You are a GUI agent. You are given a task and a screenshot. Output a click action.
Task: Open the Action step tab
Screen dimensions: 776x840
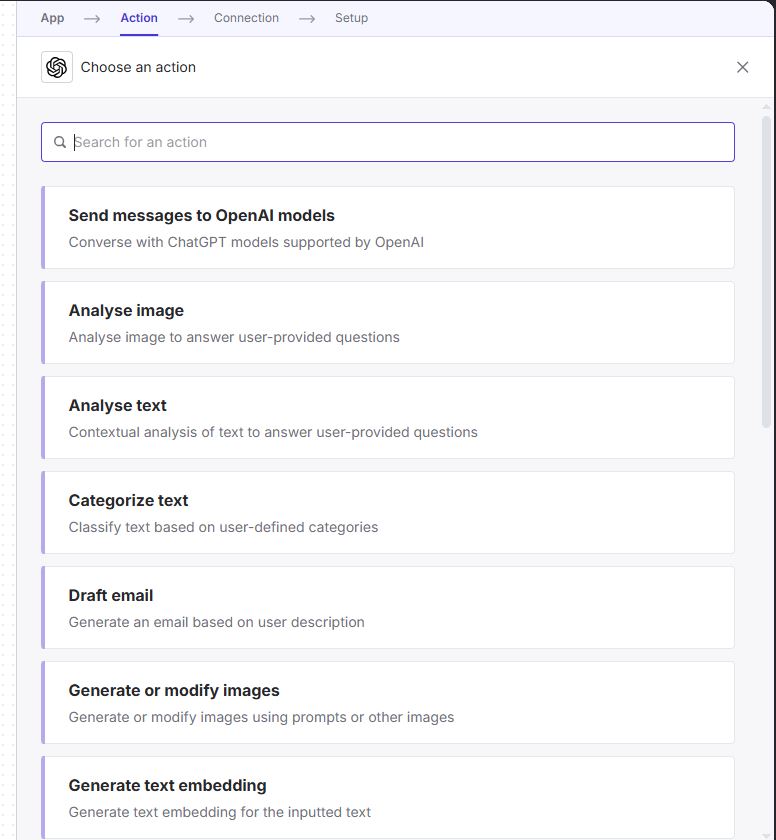(x=139, y=18)
